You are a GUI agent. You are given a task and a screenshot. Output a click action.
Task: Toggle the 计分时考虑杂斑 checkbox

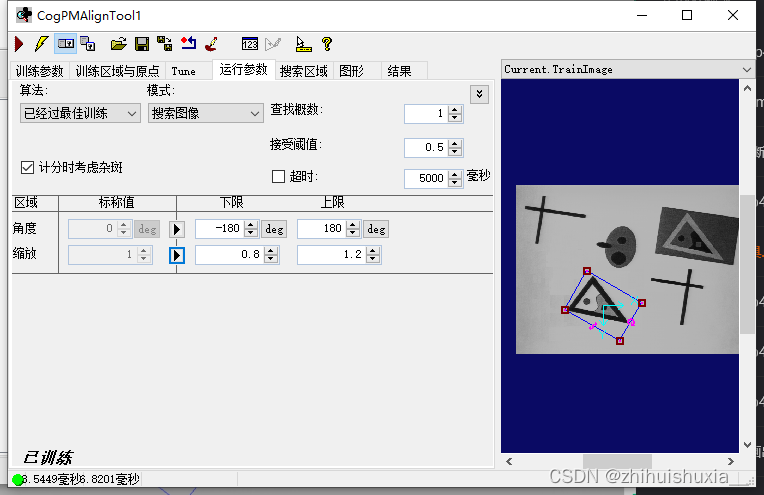point(27,168)
